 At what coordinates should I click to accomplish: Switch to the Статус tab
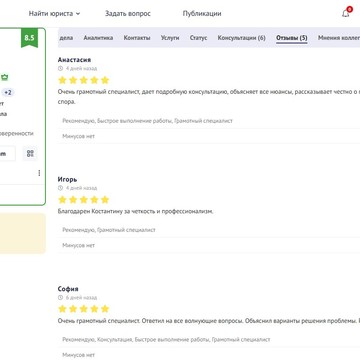pos(198,38)
